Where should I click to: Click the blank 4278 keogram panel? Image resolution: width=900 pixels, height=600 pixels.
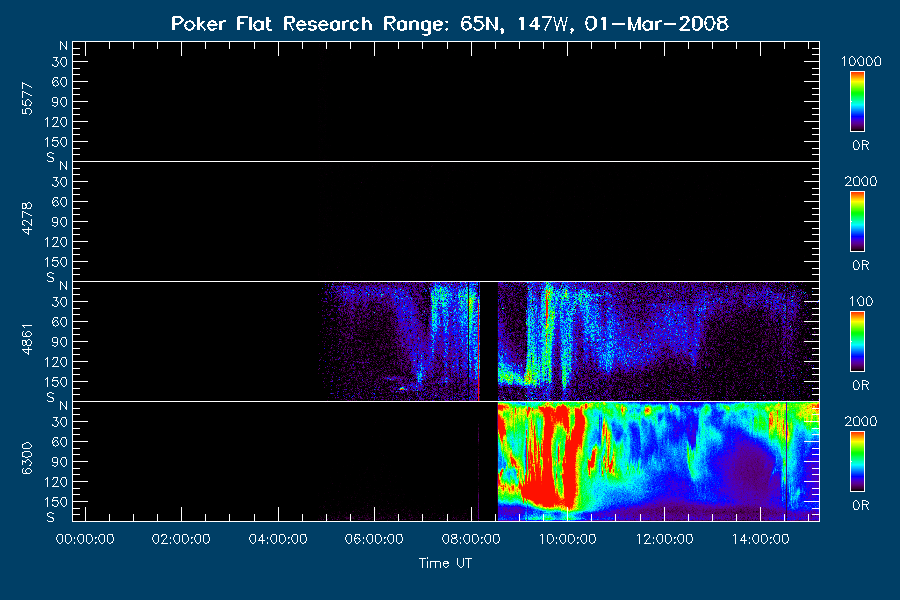[x=446, y=222]
